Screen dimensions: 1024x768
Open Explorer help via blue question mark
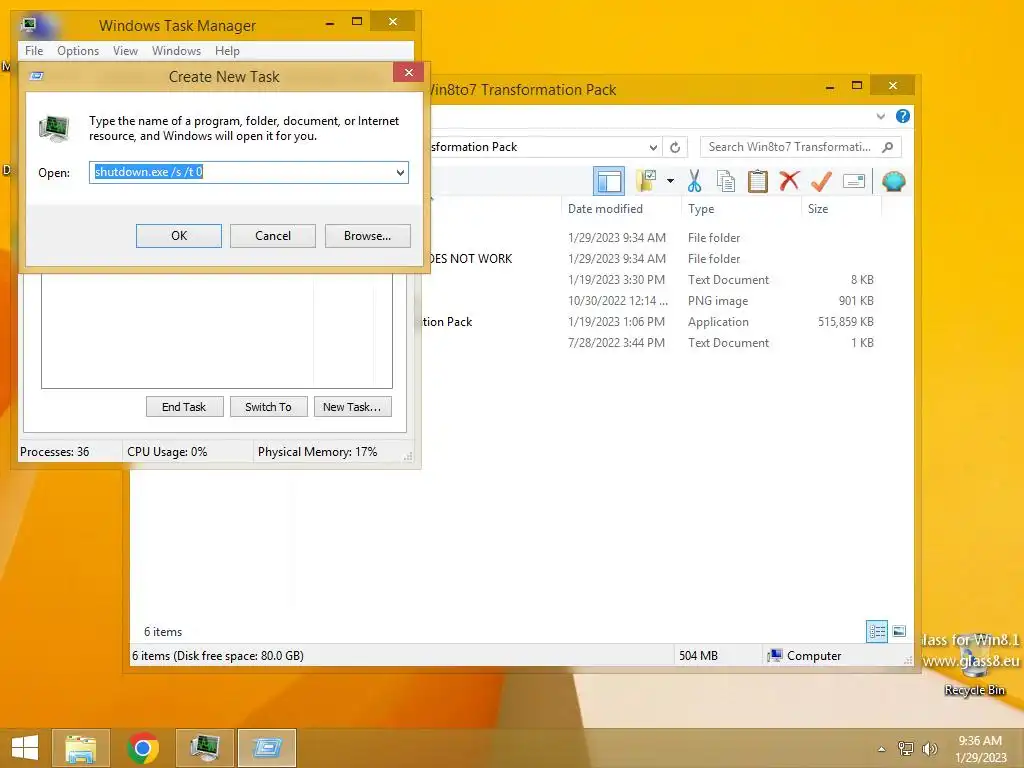(x=903, y=116)
